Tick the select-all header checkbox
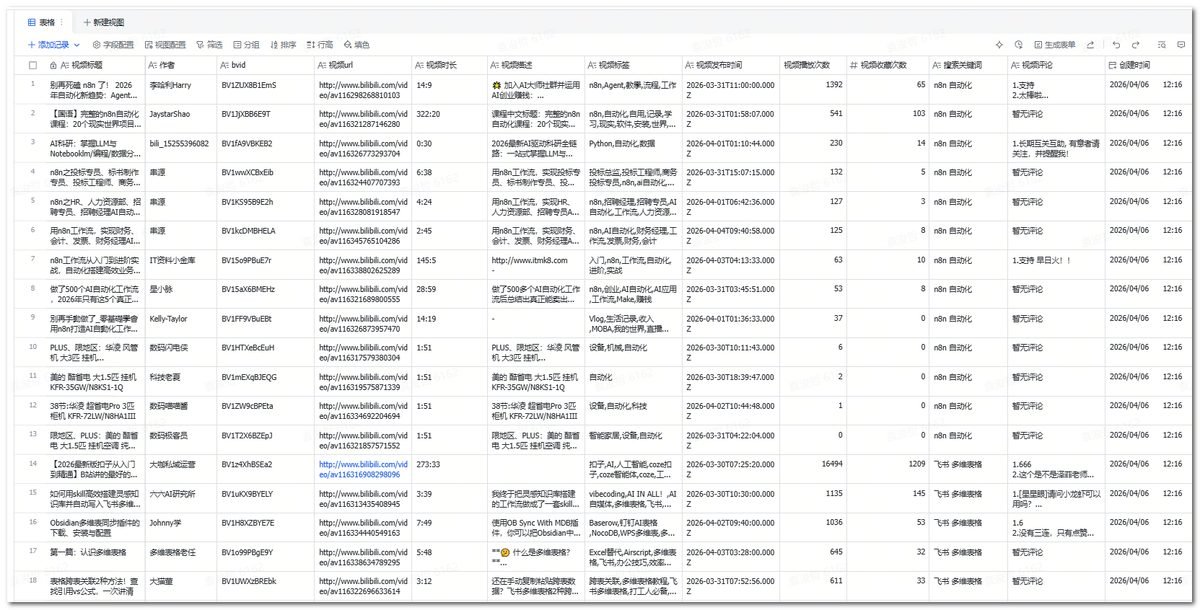This screenshot has width=1200, height=610. (33, 65)
